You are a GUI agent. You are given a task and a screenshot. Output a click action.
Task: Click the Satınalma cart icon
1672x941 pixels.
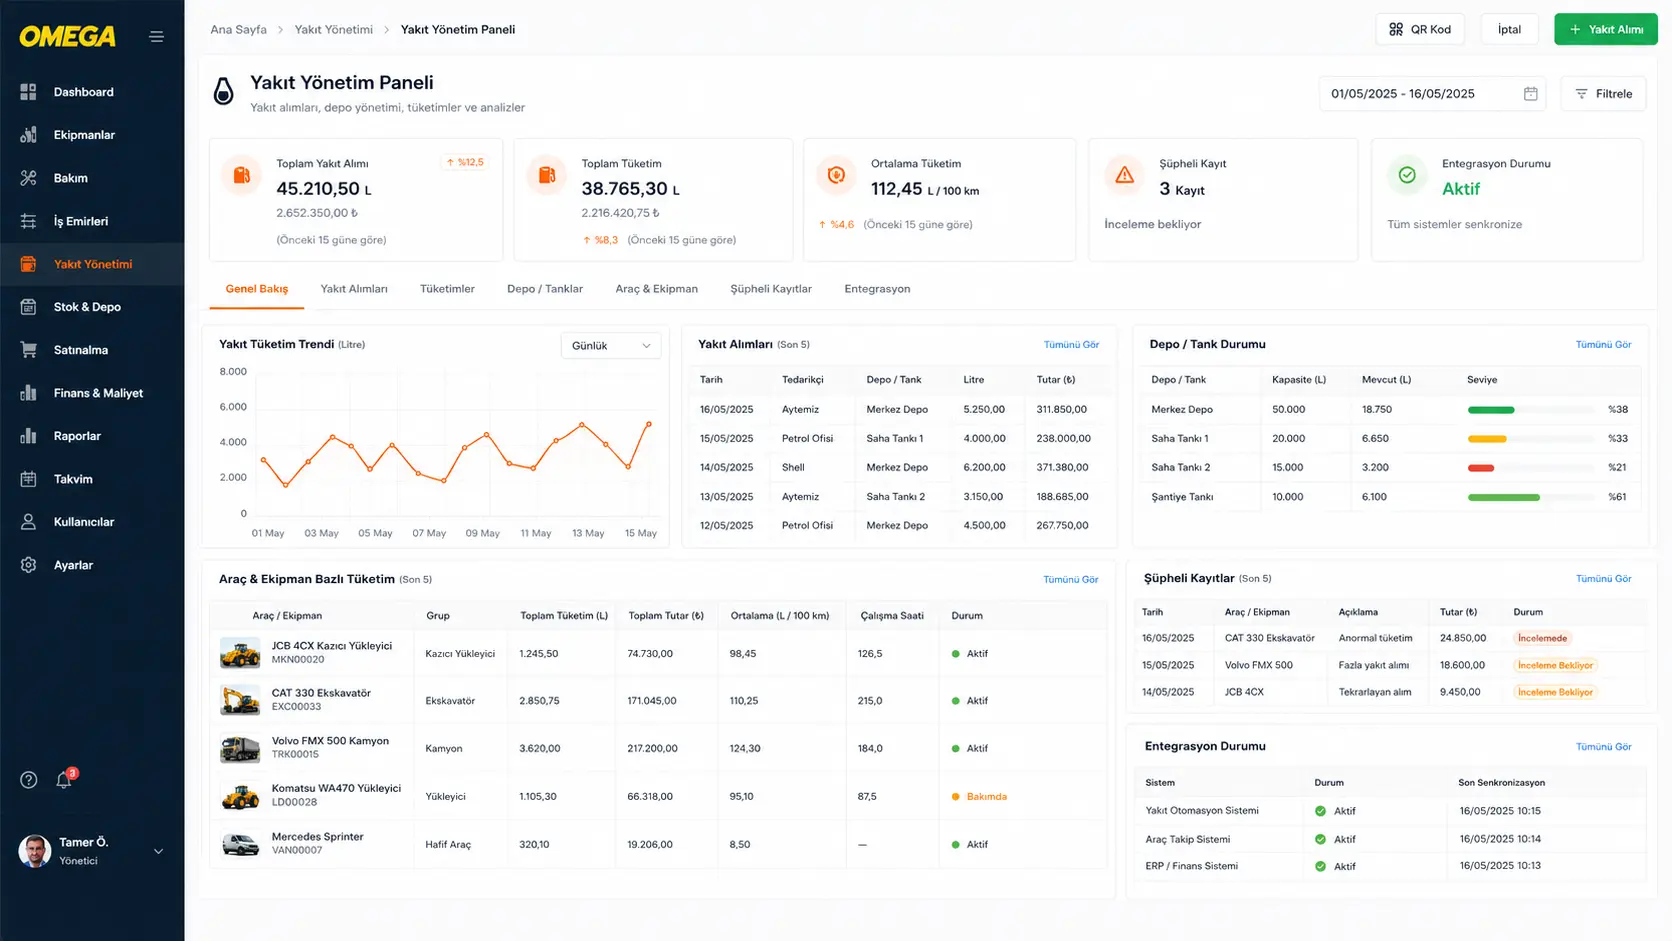[x=28, y=350]
